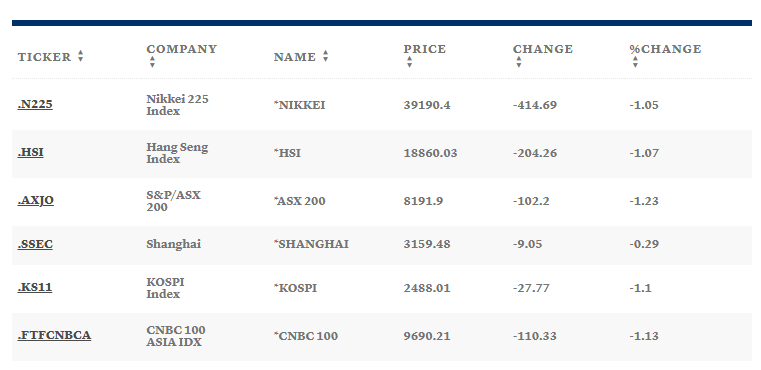Screen dimensions: 761x370
Task: Open the .SSEC ticker link
Action: [x=35, y=244]
